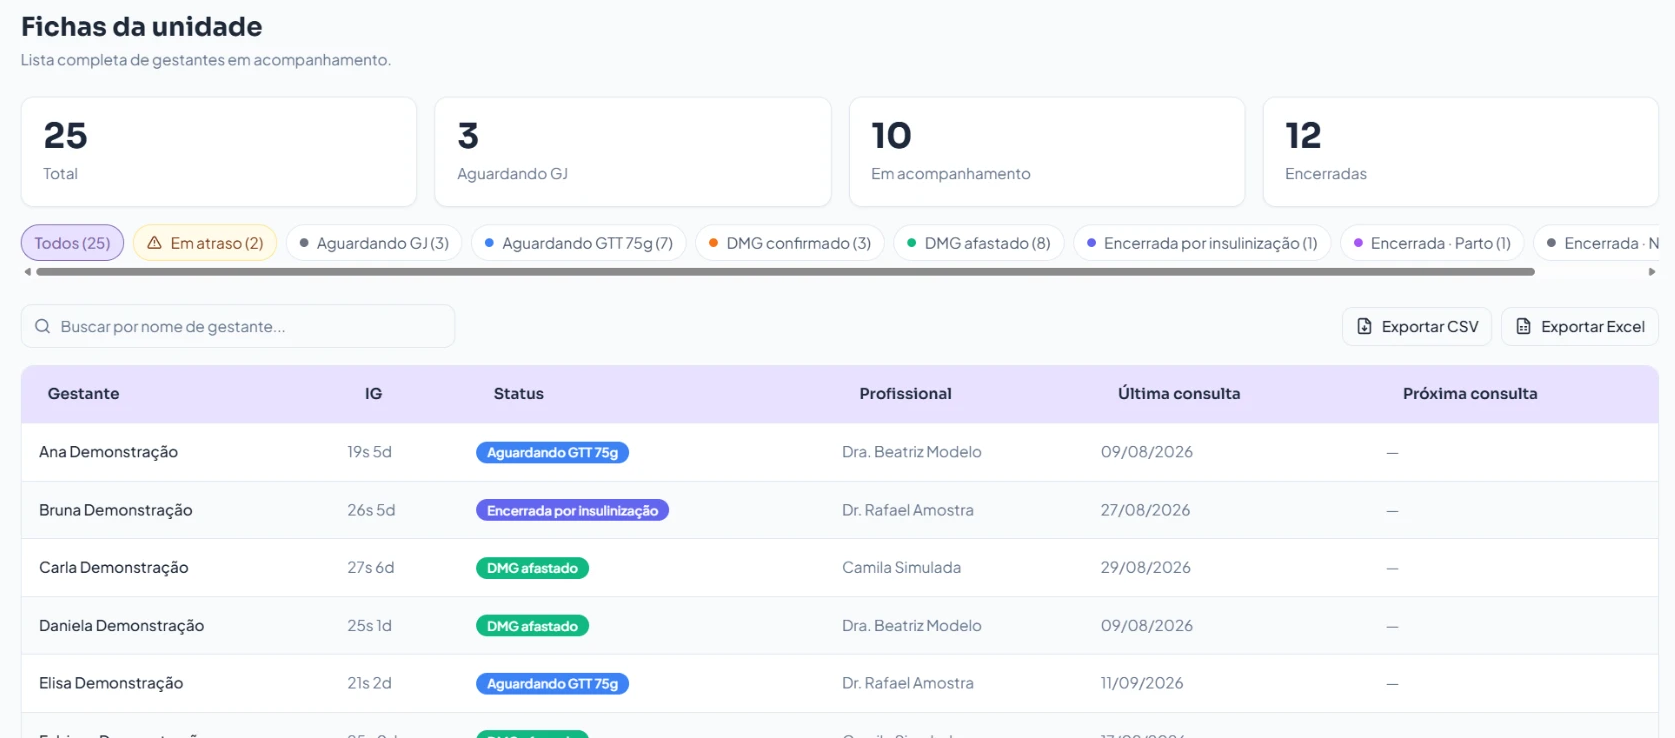Open Daniela Demonstração's record
The width and height of the screenshot is (1675, 738).
tap(840, 626)
